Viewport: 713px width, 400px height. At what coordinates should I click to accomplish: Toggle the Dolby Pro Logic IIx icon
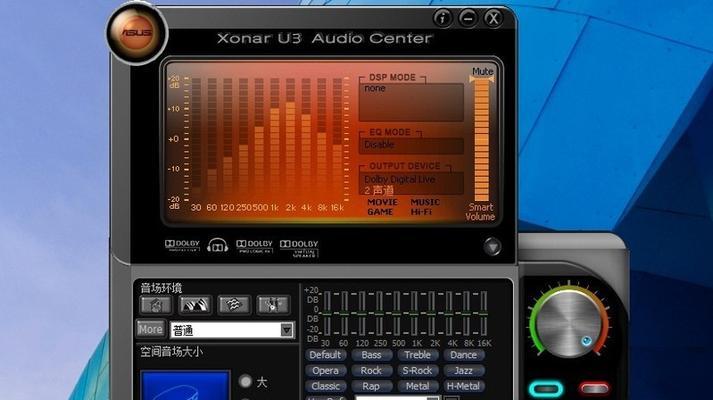(x=254, y=246)
